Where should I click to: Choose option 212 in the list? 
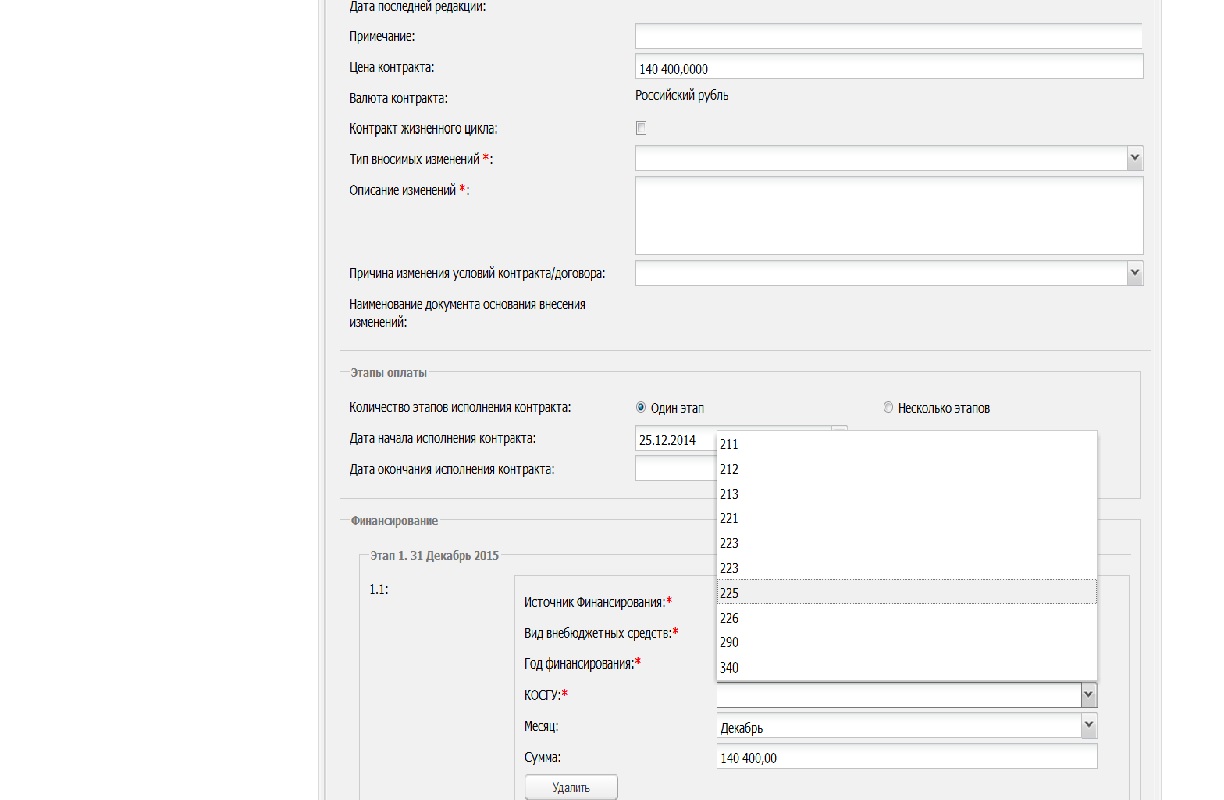click(906, 469)
